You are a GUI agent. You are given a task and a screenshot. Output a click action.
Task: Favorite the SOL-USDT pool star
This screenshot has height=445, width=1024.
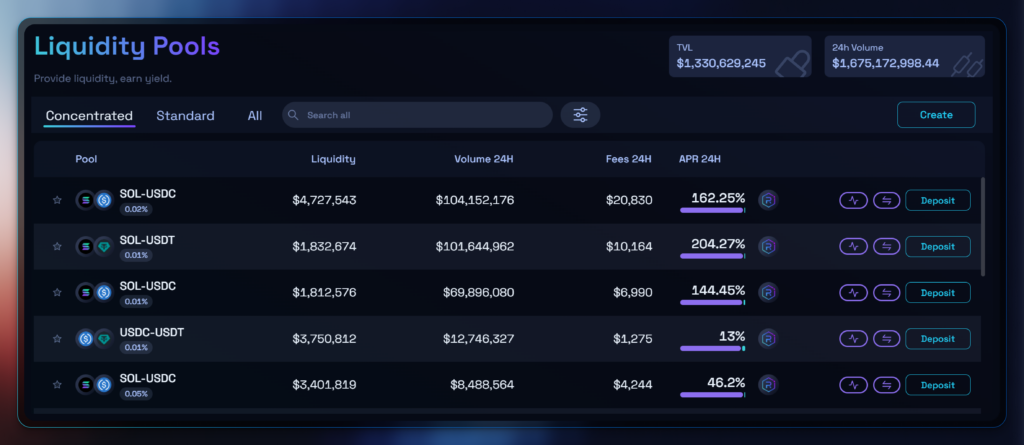[57, 246]
